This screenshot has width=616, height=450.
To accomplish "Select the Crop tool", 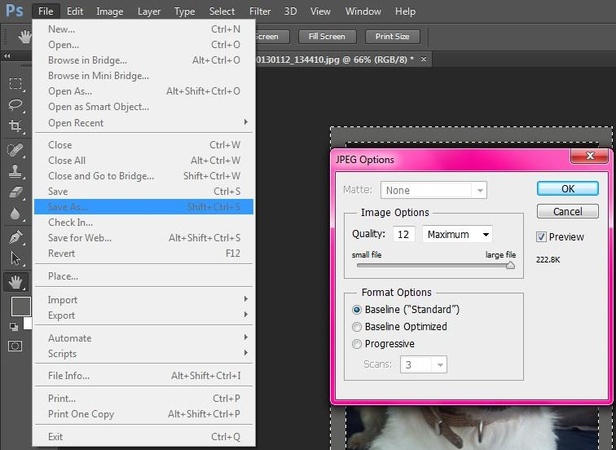I will (15, 126).
